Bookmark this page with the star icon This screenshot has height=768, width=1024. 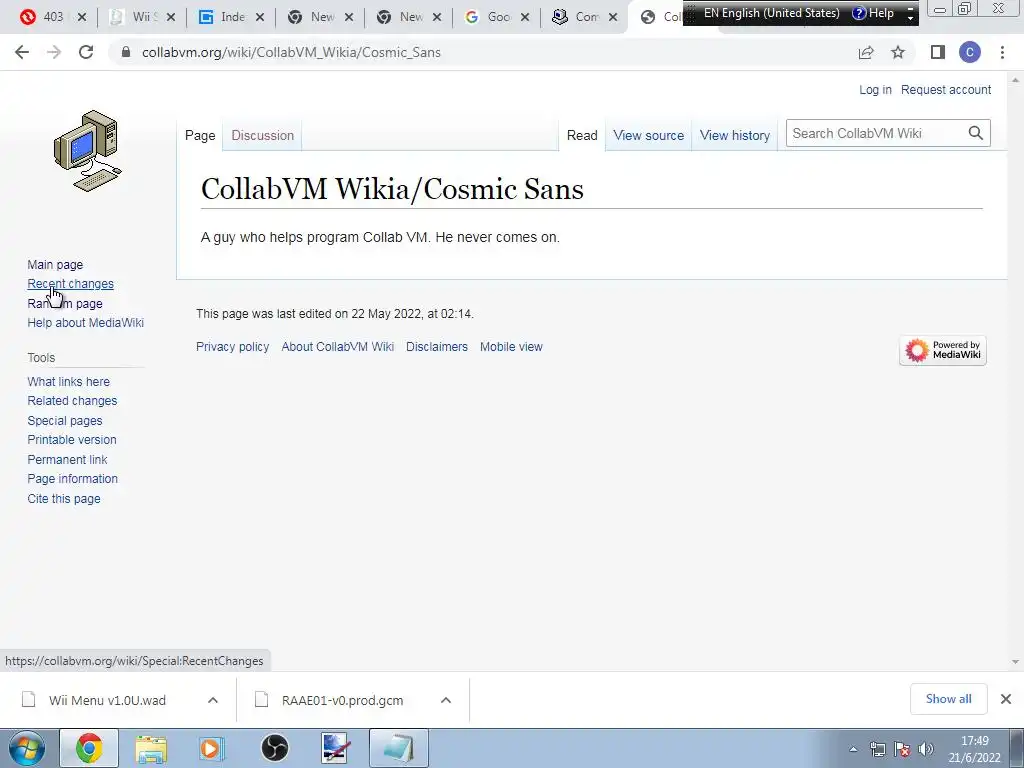899,52
